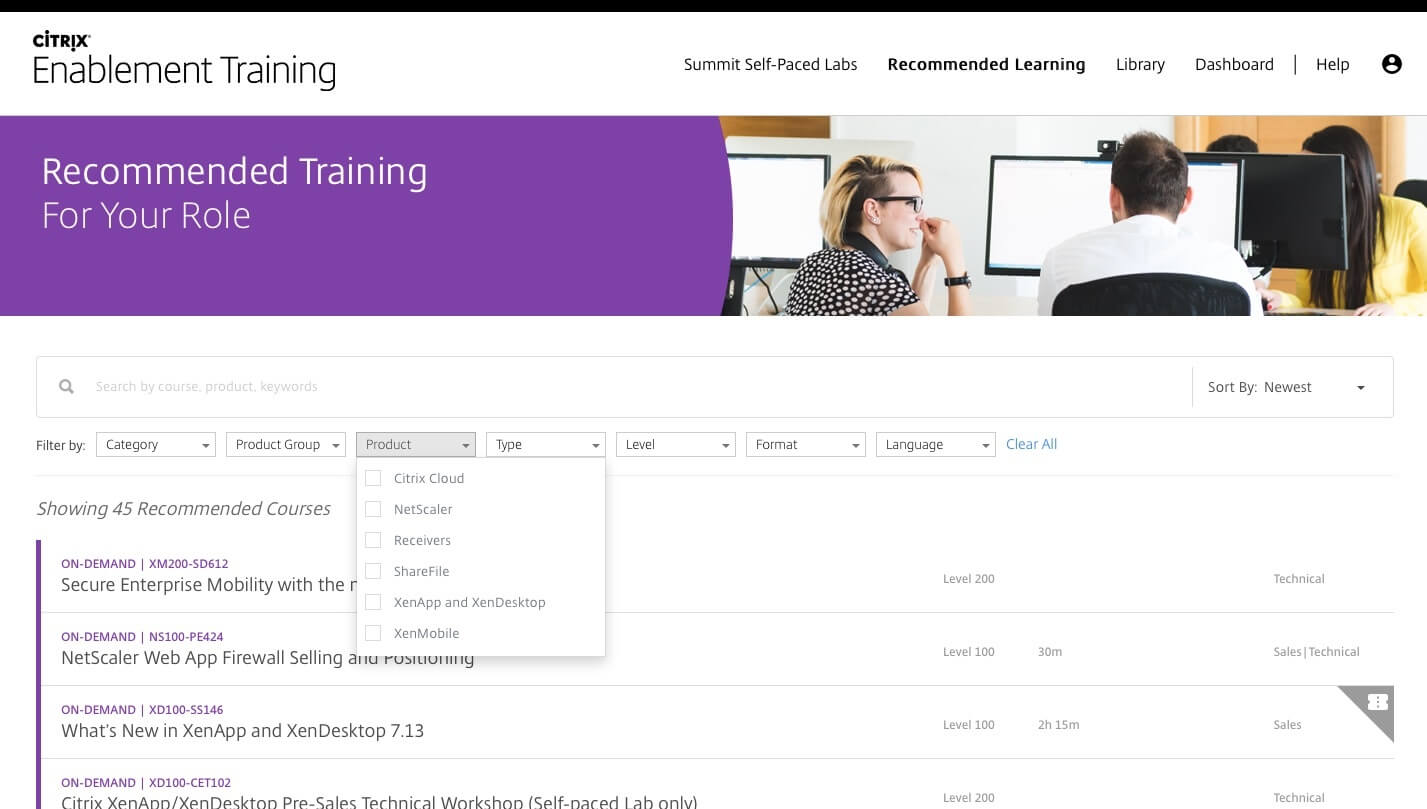1427x809 pixels.
Task: Click the '30m' duration text
Action: pyautogui.click(x=1049, y=652)
